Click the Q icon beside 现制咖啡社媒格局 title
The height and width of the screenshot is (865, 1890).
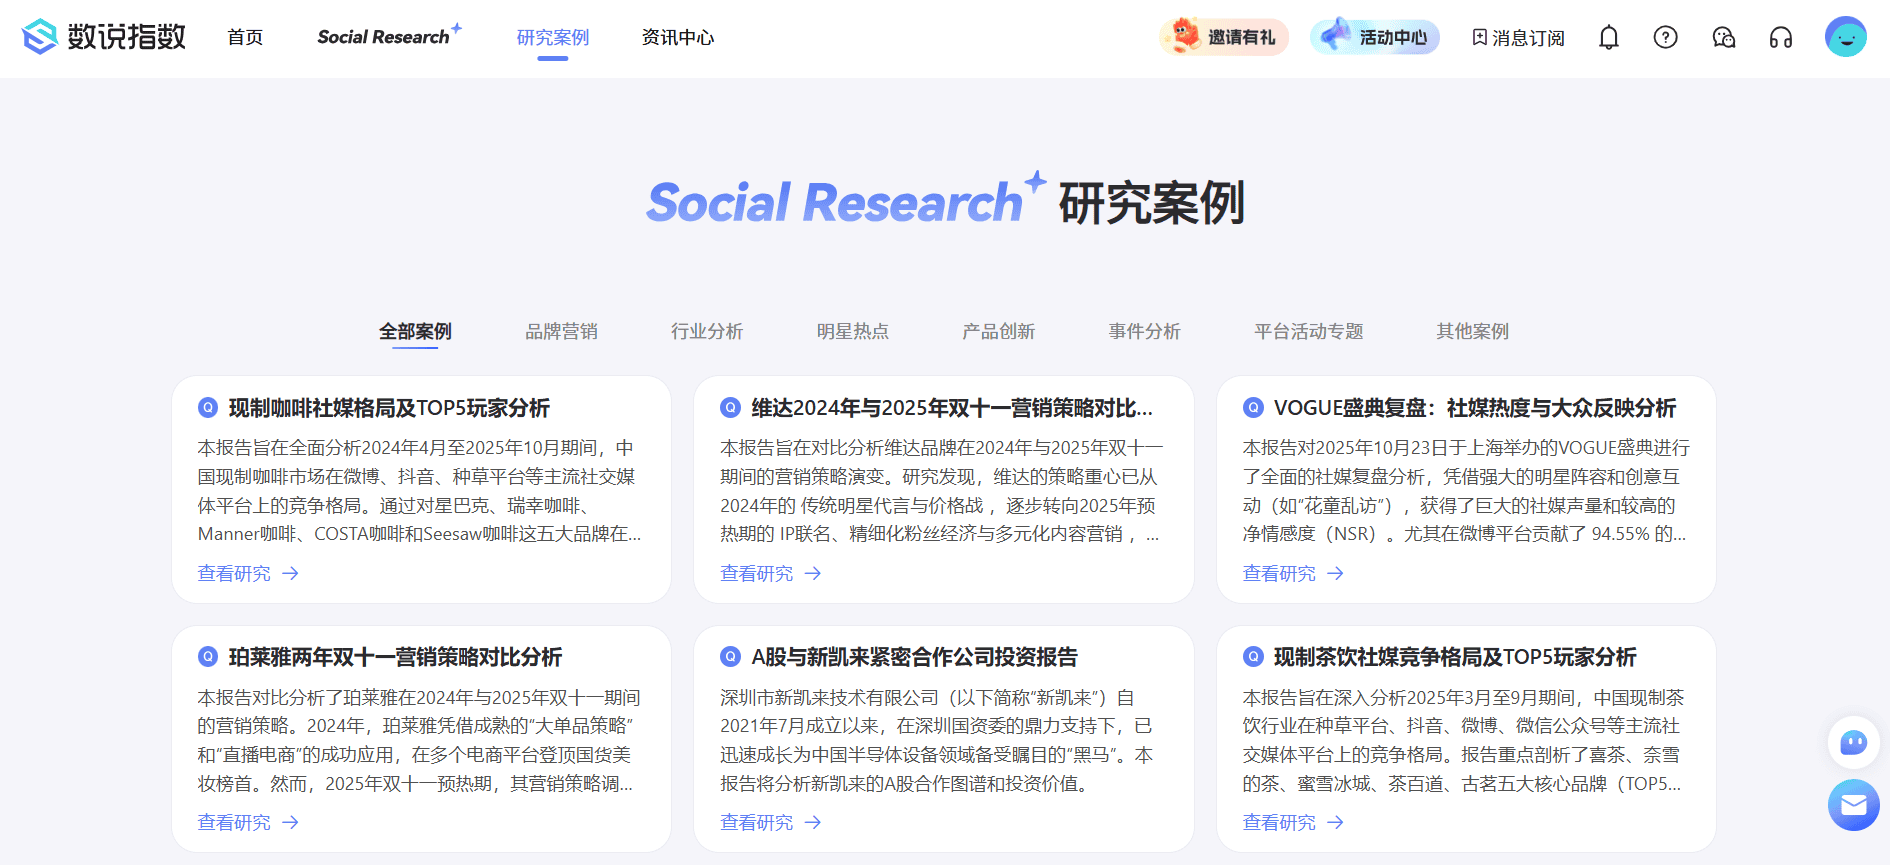pos(208,407)
